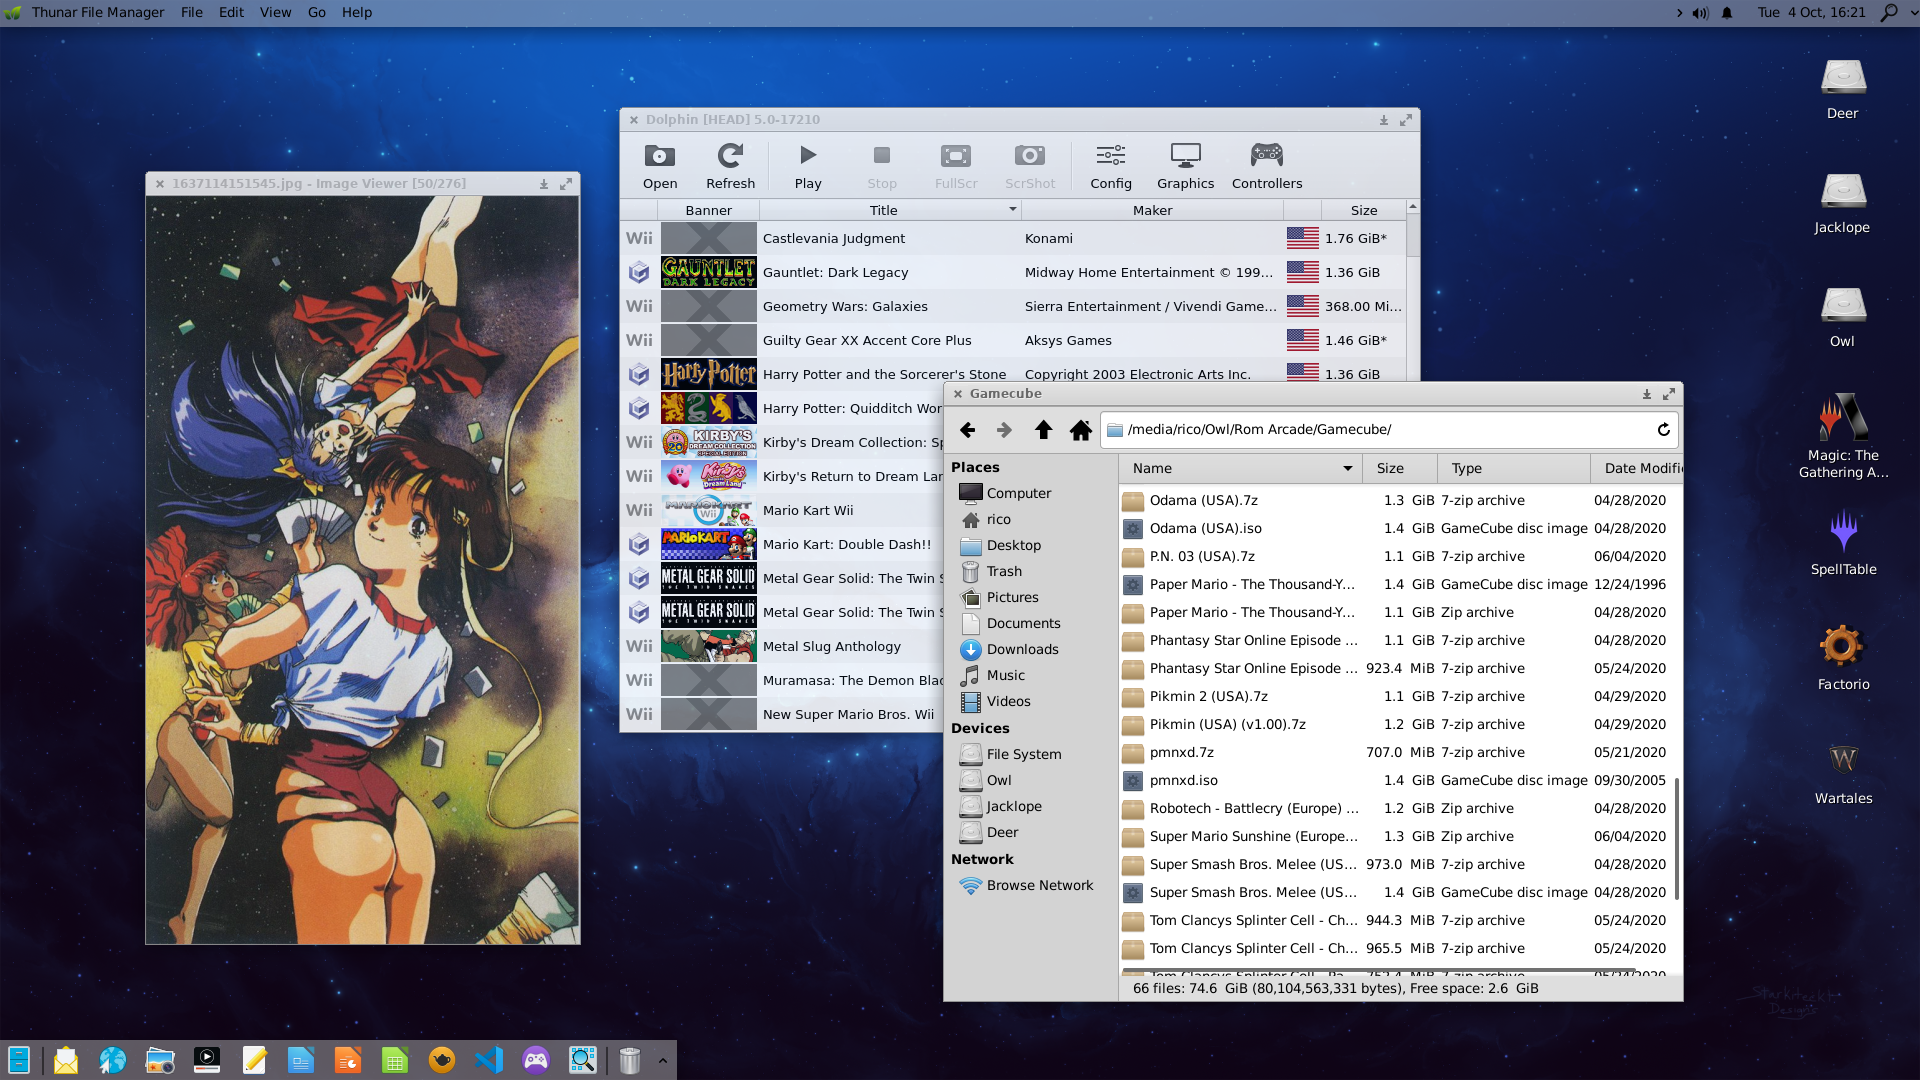The image size is (1920, 1080).
Task: Open the Edit menu
Action: [x=231, y=12]
